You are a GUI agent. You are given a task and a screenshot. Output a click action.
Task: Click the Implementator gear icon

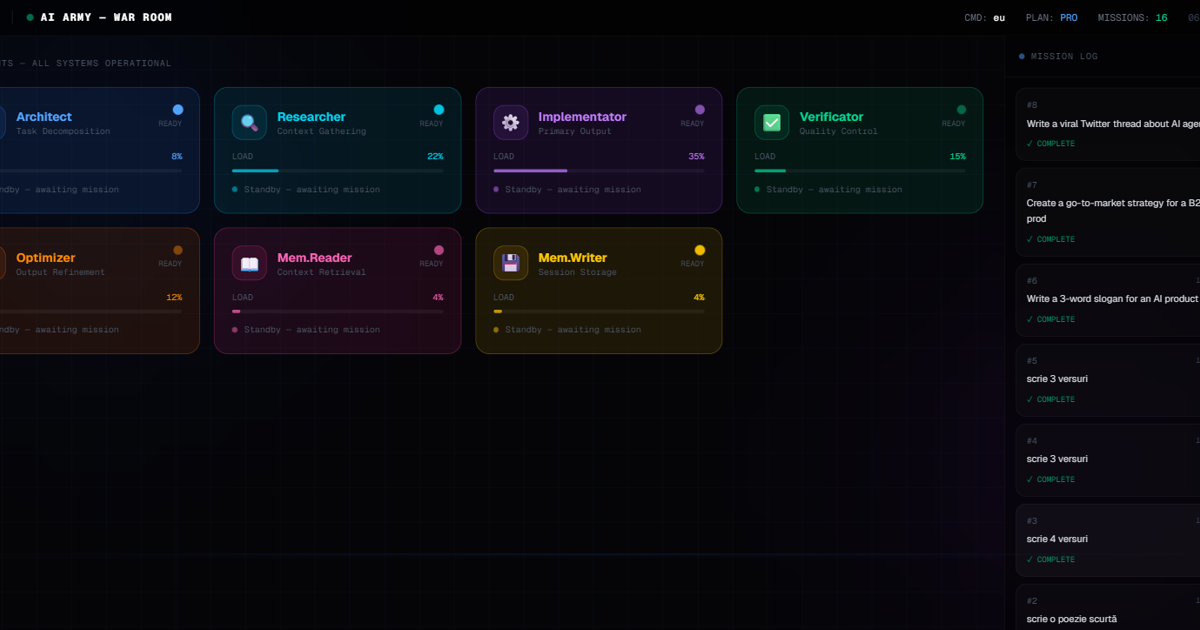[510, 122]
